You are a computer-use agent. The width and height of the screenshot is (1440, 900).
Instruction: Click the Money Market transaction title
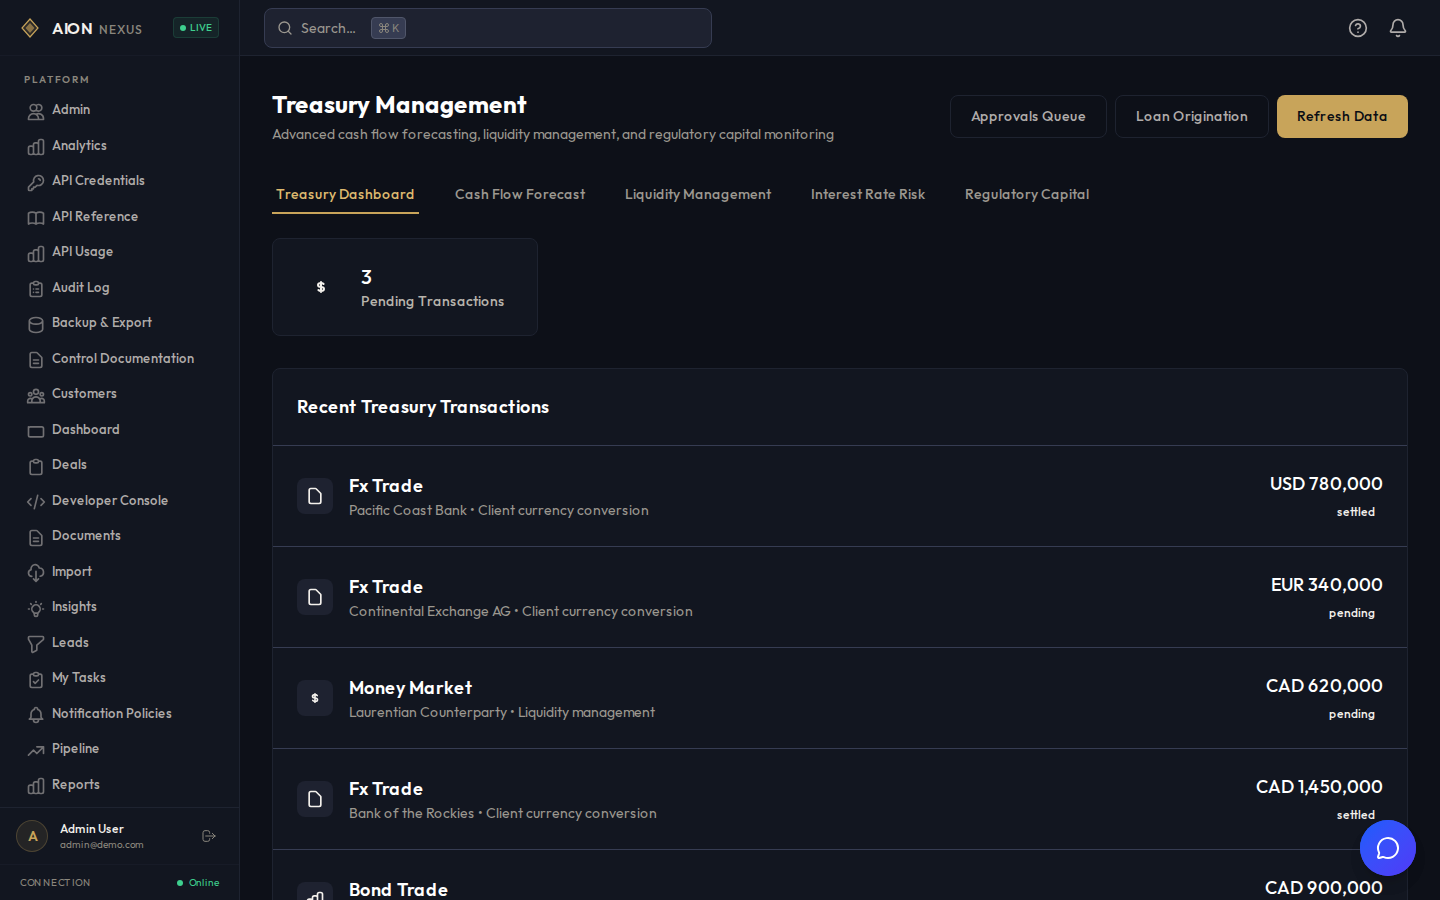tap(410, 688)
